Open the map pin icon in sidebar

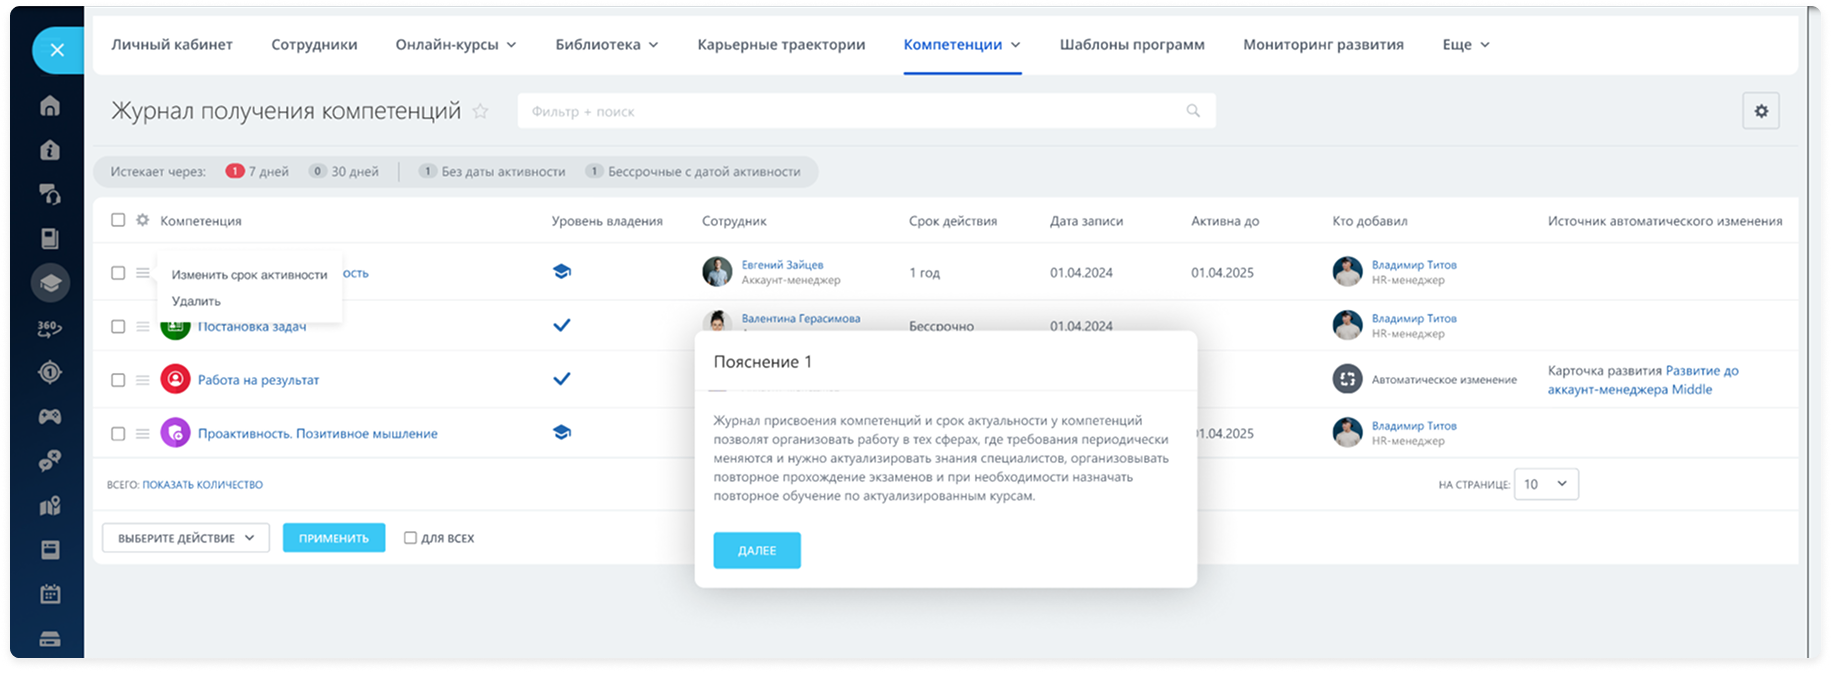50,506
